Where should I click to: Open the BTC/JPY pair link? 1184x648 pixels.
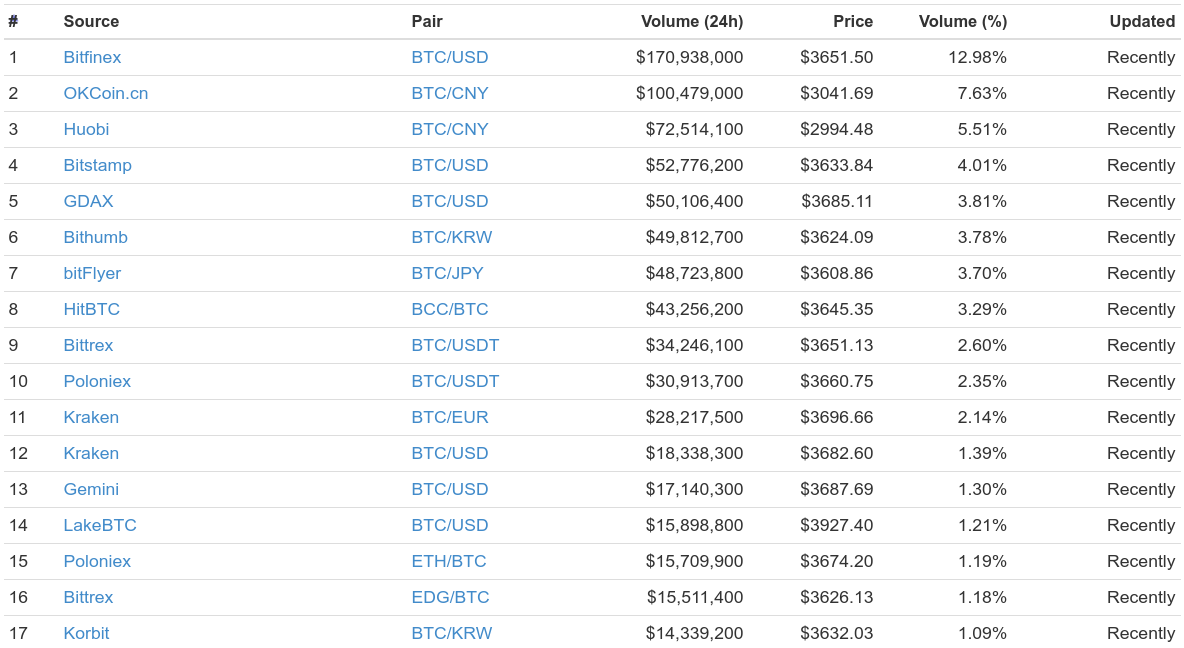click(447, 273)
